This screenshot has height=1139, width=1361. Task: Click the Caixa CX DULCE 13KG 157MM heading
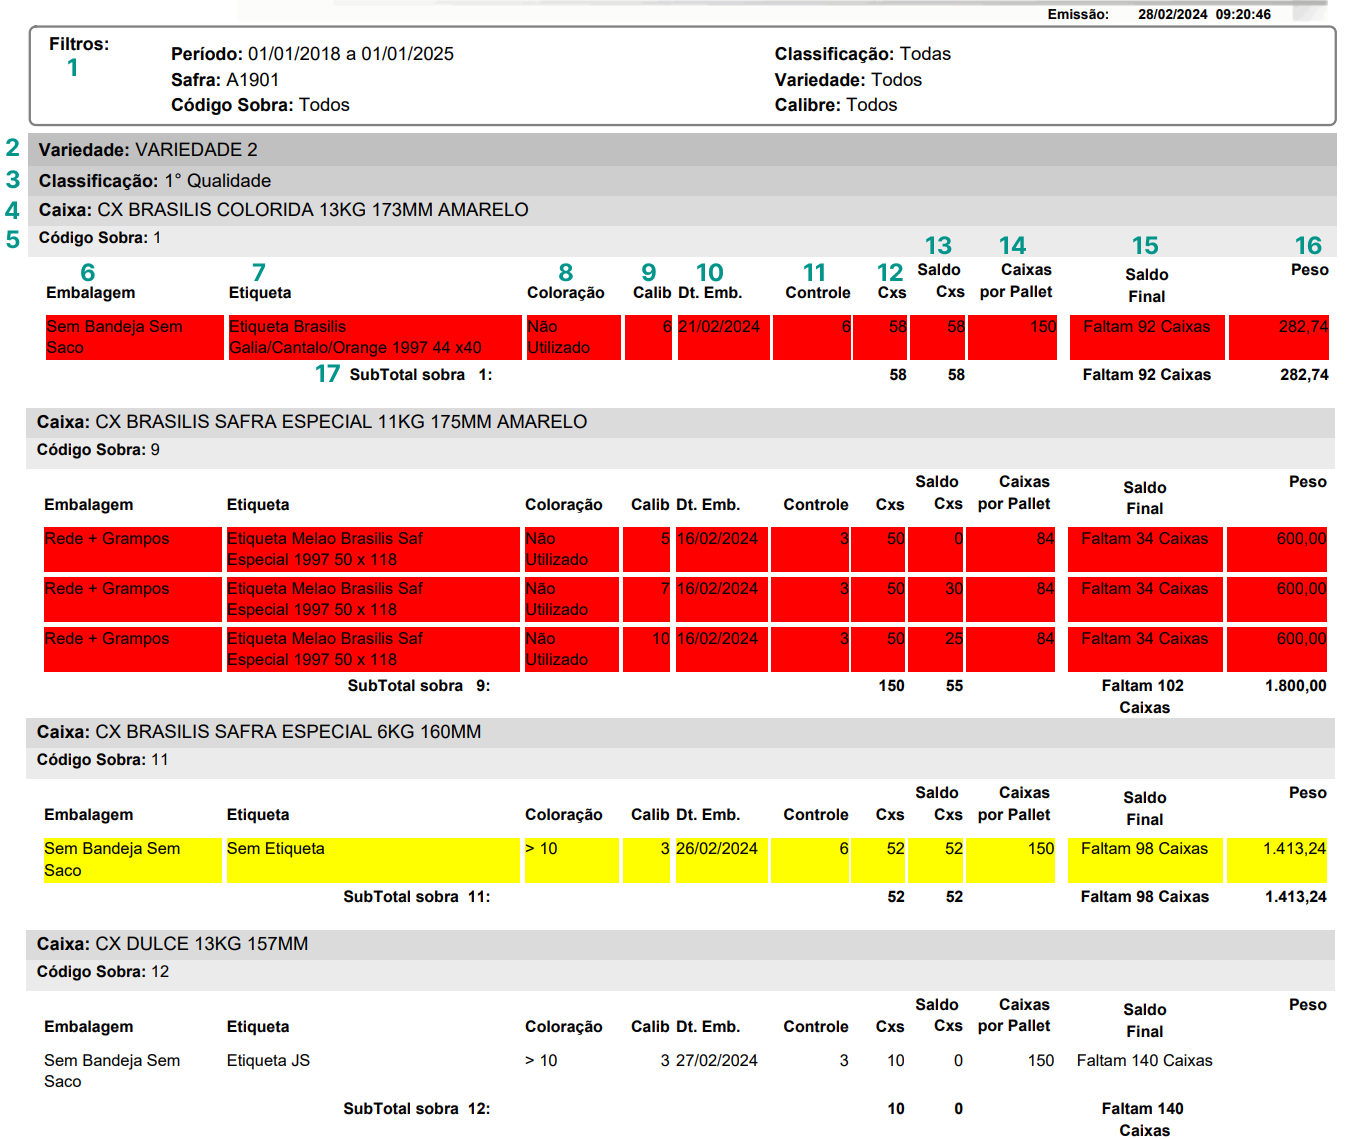pos(172,944)
